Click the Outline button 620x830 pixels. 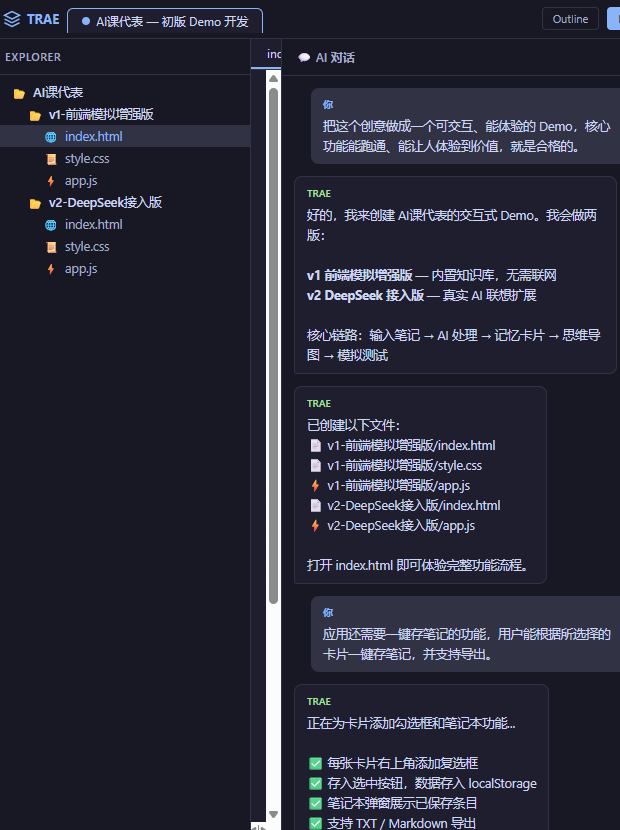(x=570, y=19)
